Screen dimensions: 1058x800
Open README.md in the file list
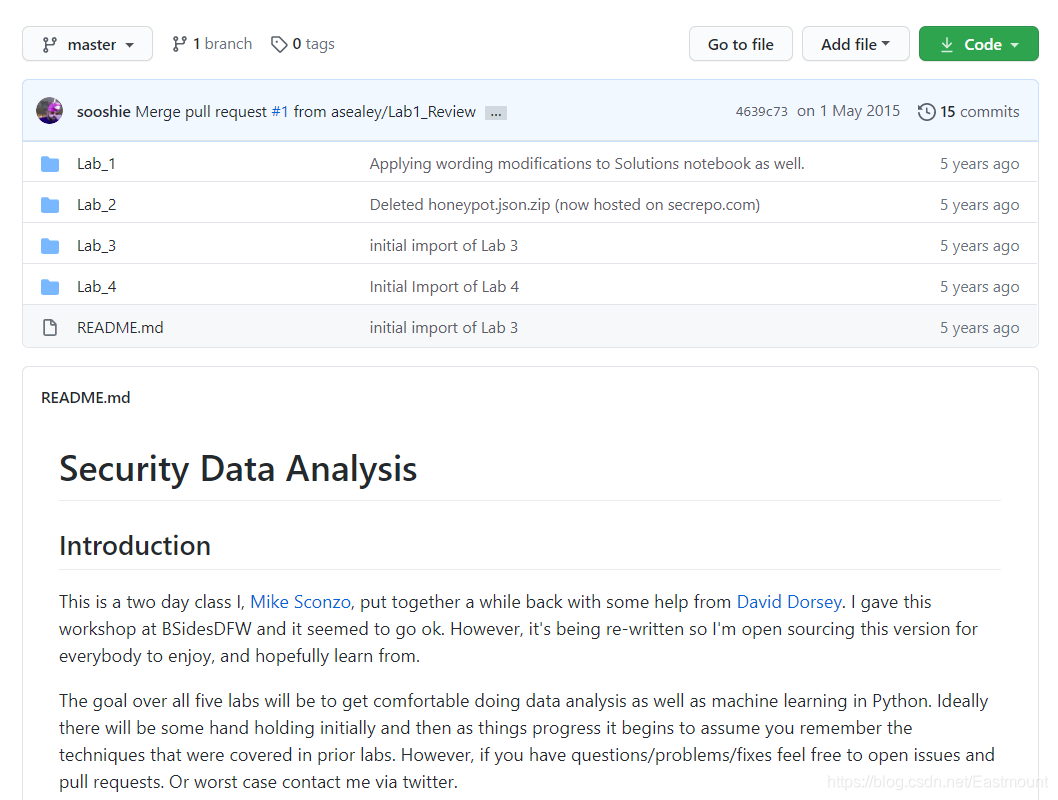point(120,327)
